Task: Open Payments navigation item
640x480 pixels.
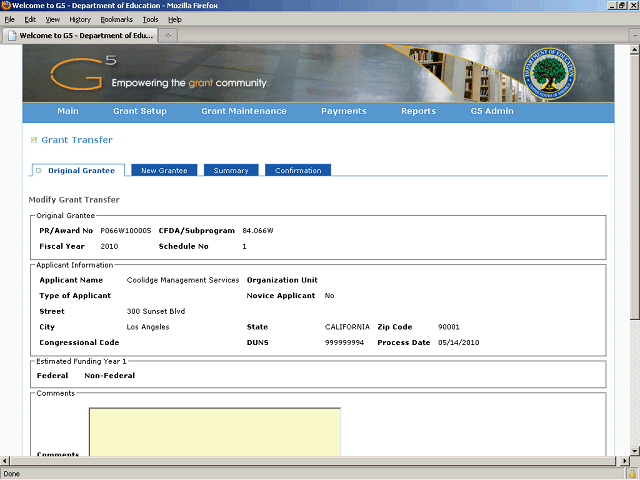Action: 344,111
